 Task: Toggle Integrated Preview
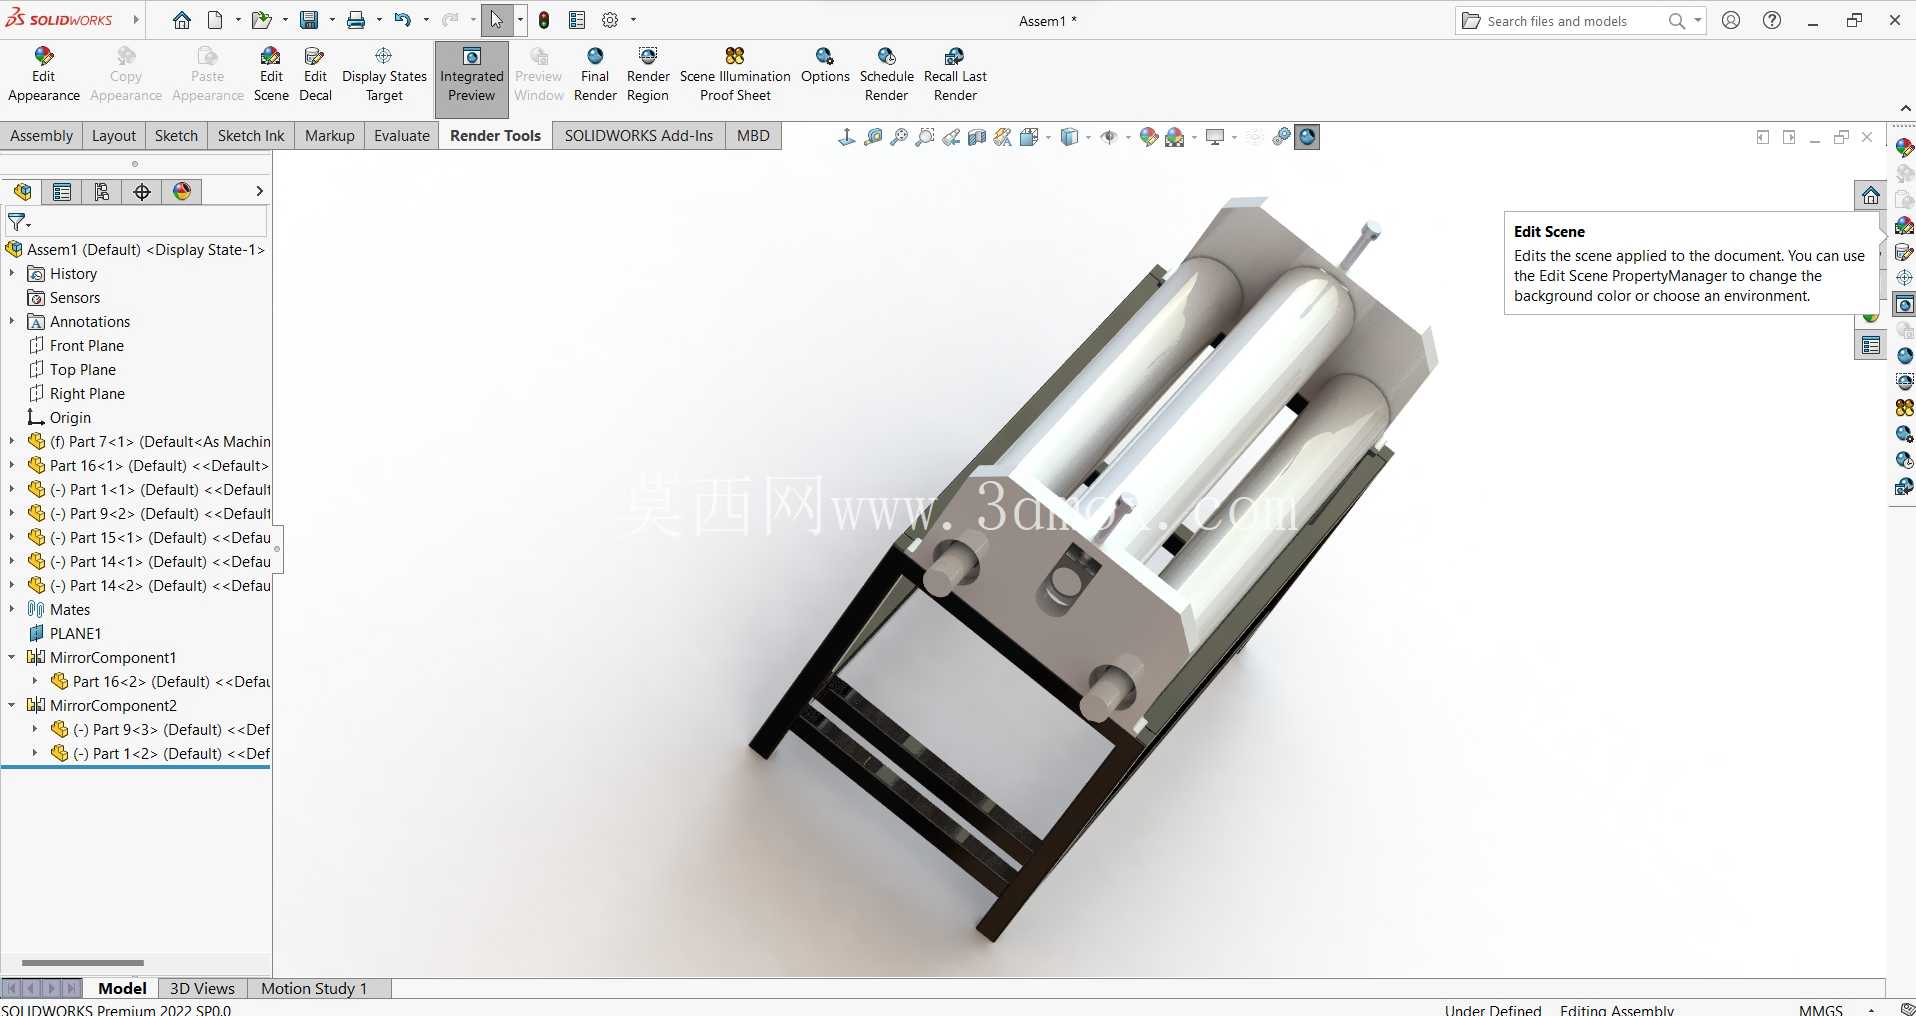pos(472,78)
